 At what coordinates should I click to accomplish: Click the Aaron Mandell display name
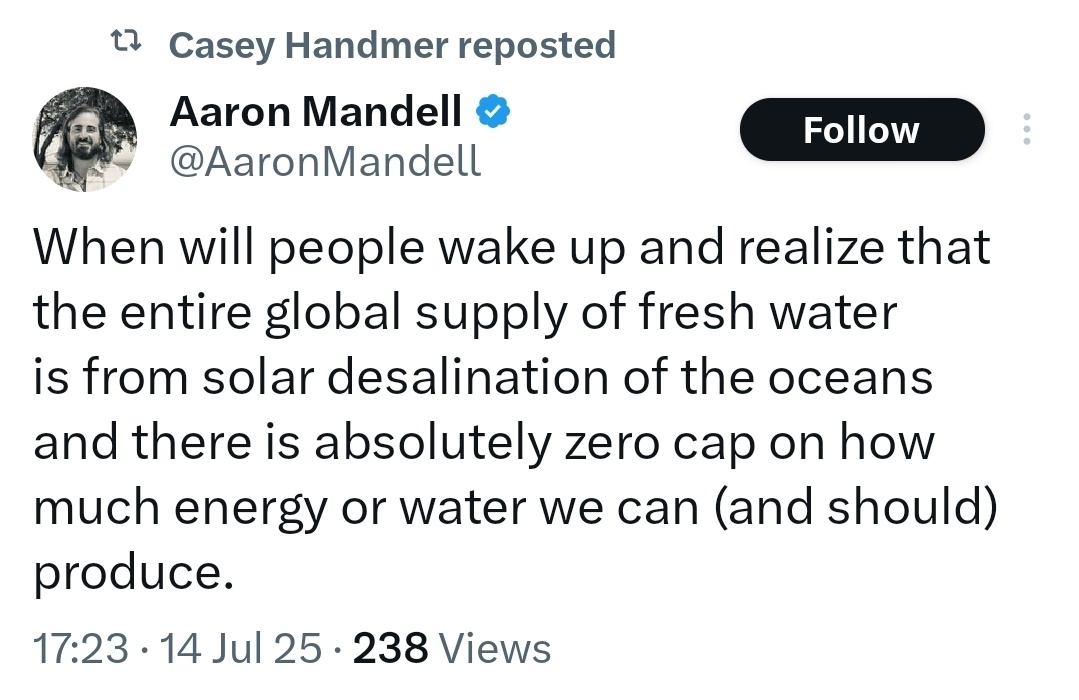tap(316, 111)
